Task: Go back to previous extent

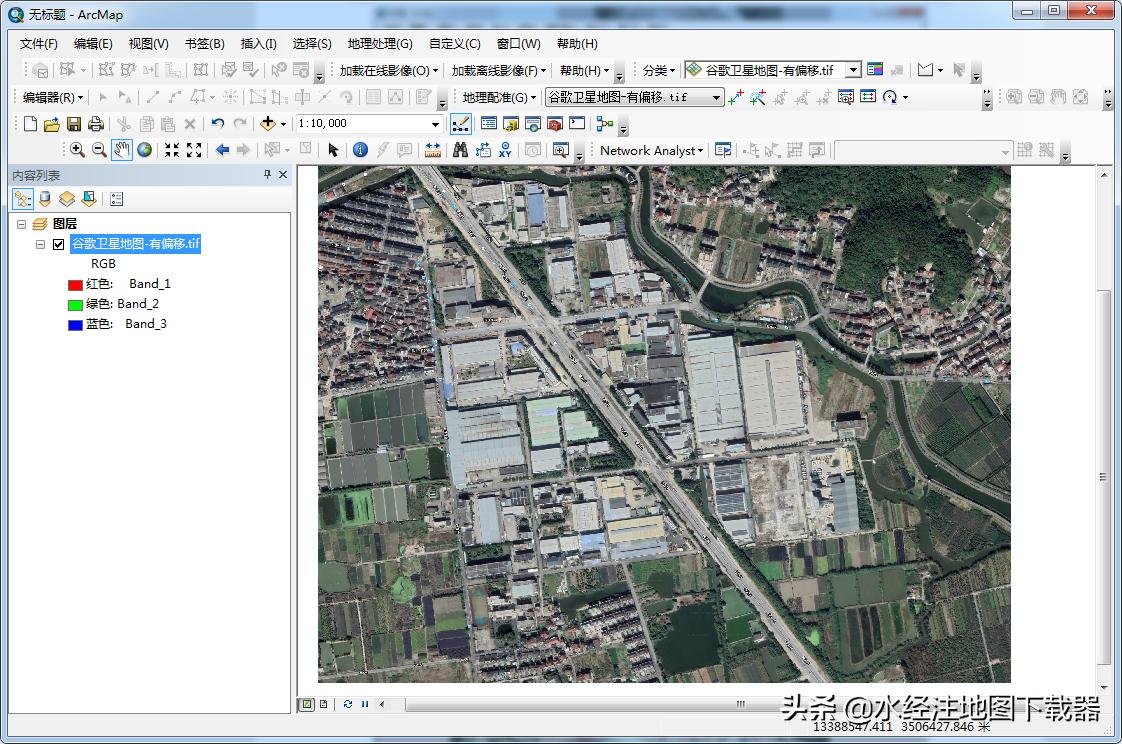Action: click(x=222, y=150)
